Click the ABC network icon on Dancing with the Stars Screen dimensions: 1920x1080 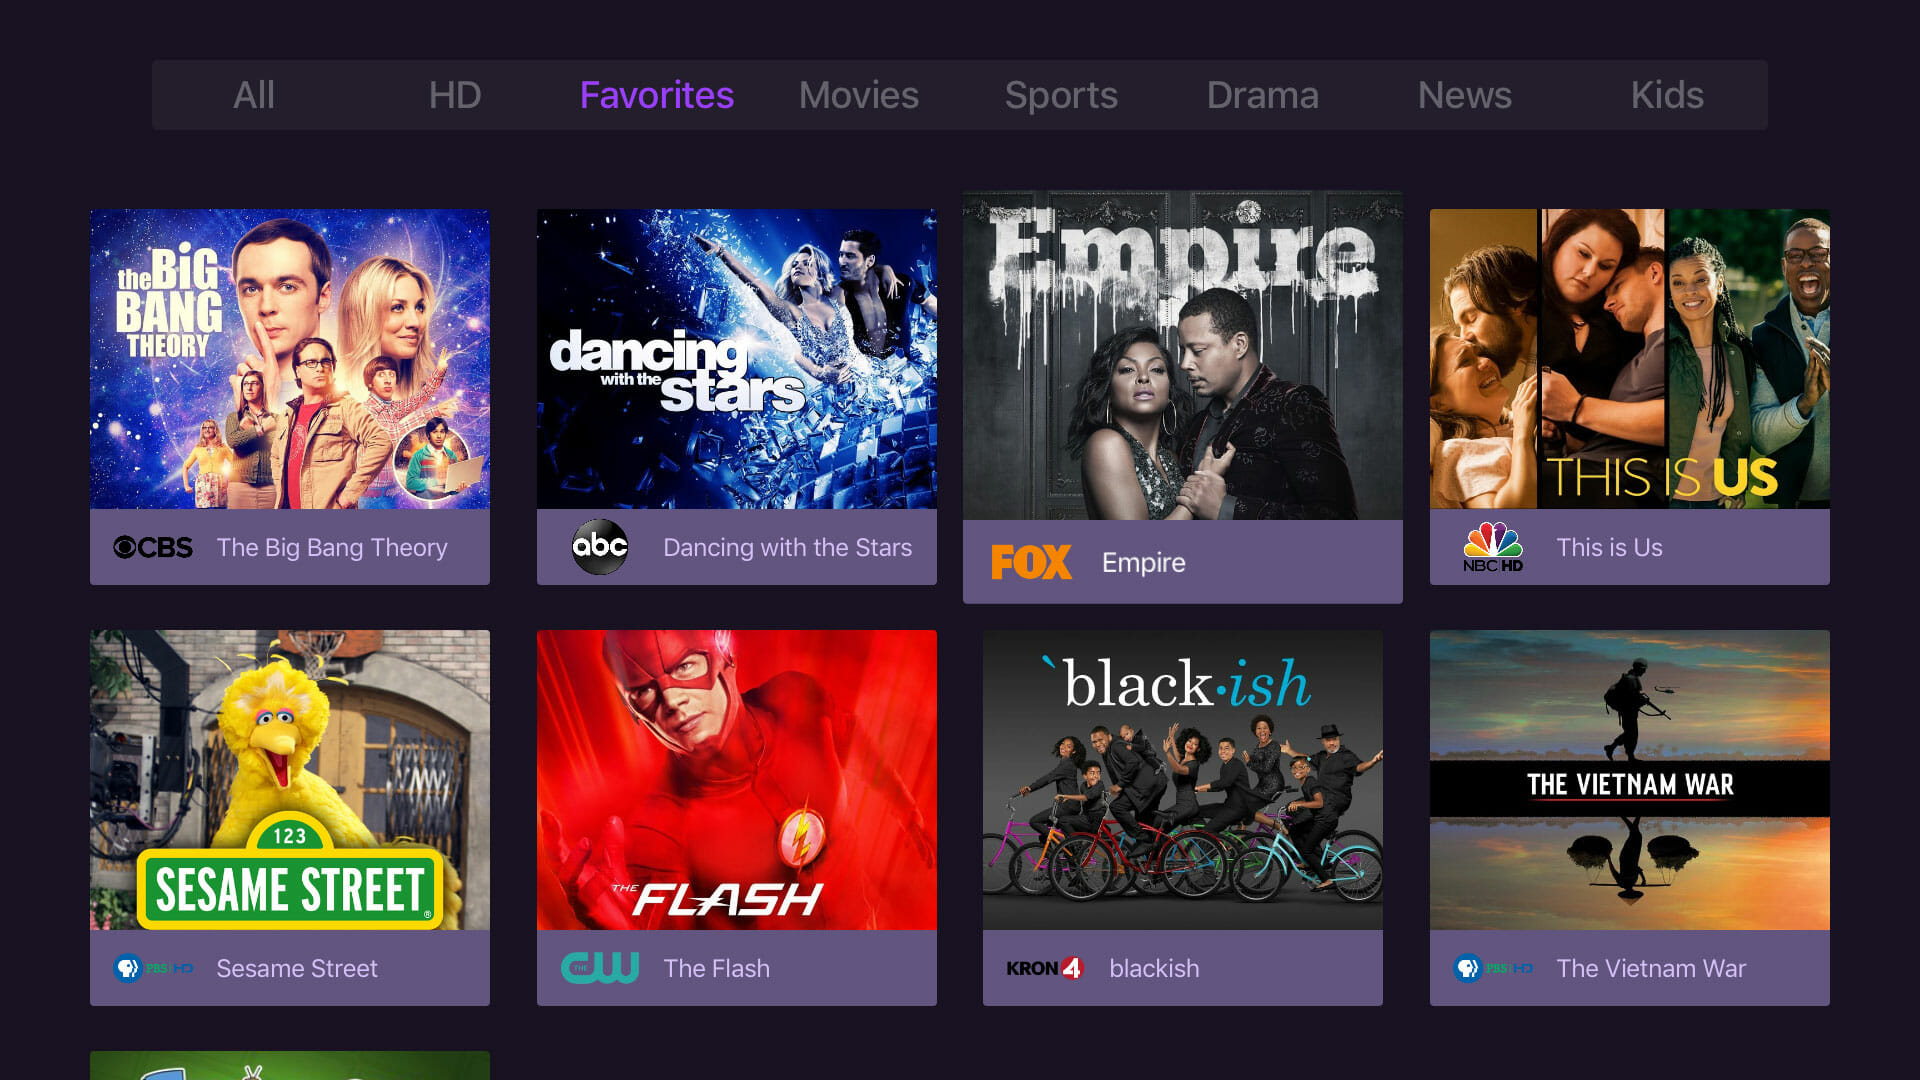pos(599,546)
